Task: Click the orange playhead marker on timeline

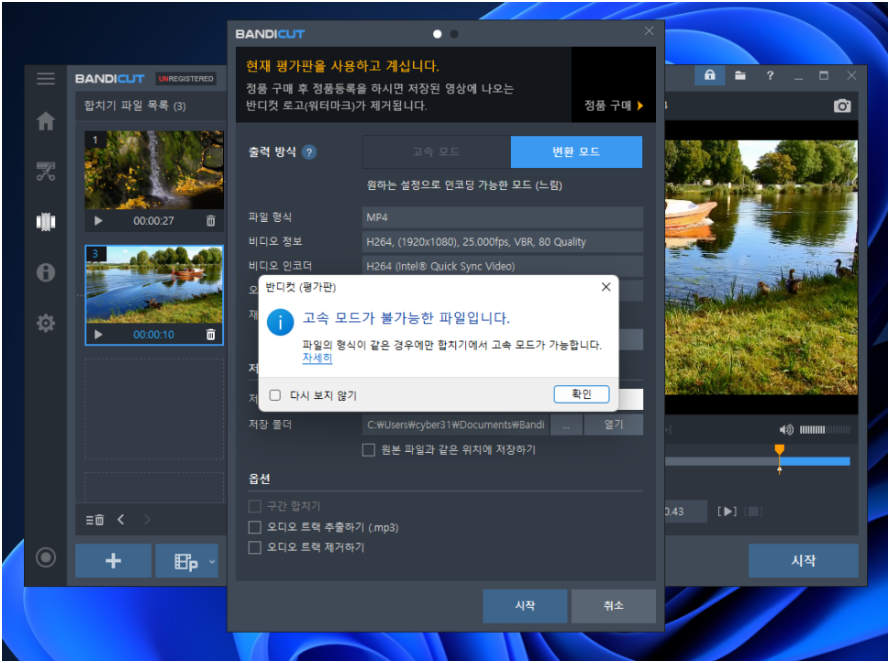Action: tap(779, 450)
